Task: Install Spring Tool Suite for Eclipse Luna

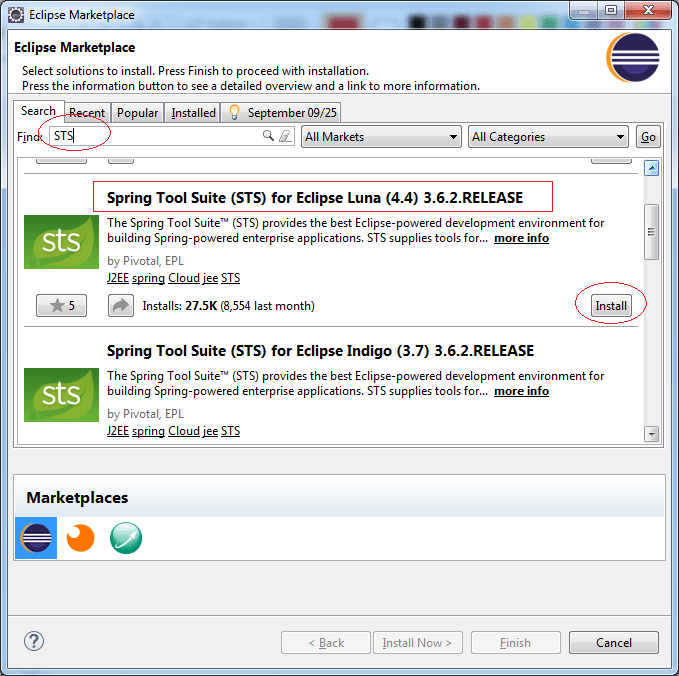Action: tap(611, 306)
